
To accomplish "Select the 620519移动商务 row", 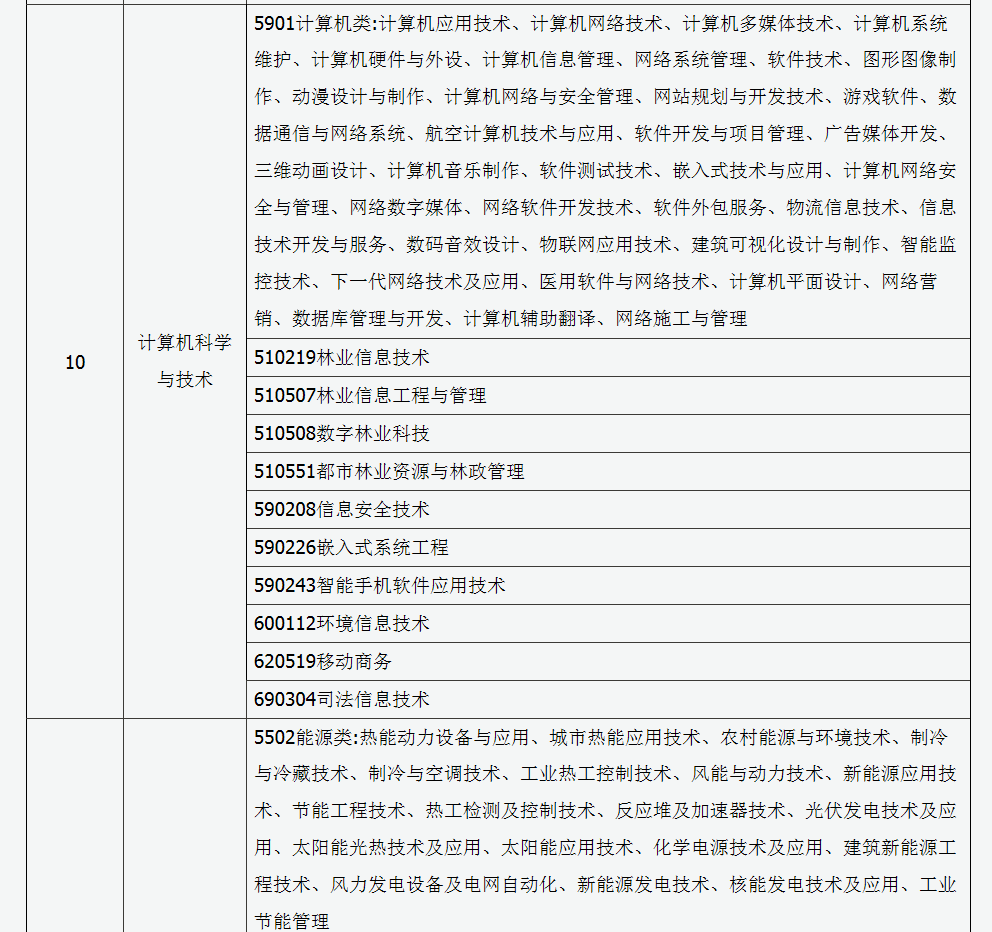I will pos(323,662).
